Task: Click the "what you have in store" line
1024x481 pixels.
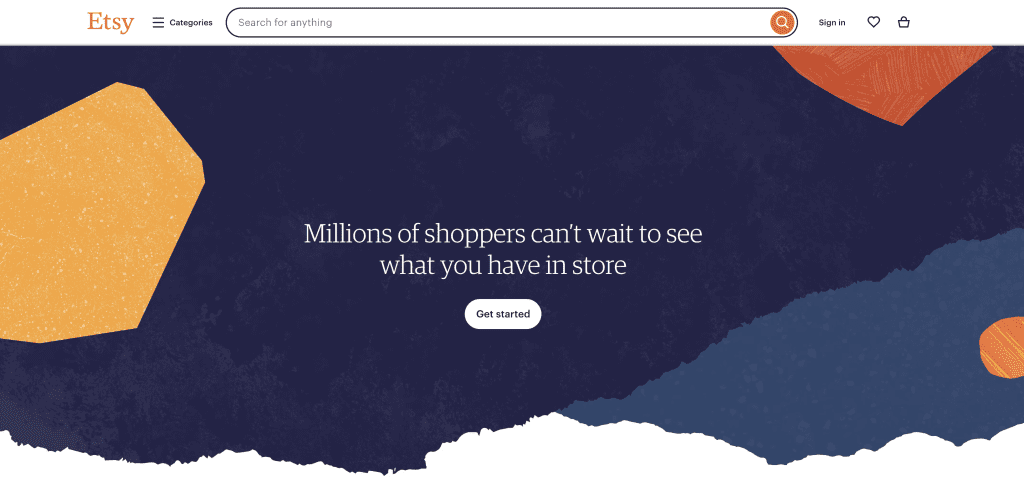Action: tap(503, 266)
